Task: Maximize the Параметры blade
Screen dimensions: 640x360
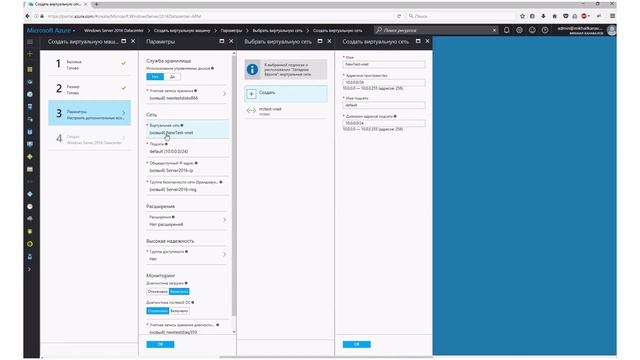Action: pos(222,41)
